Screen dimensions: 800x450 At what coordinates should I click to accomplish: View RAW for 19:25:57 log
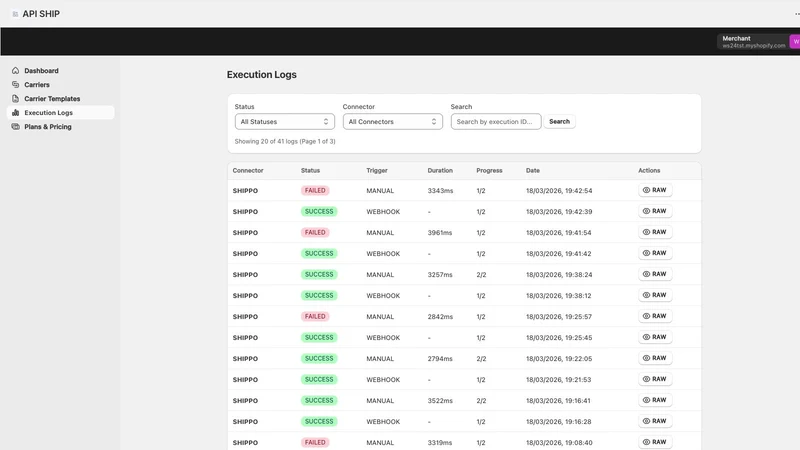[655, 316]
